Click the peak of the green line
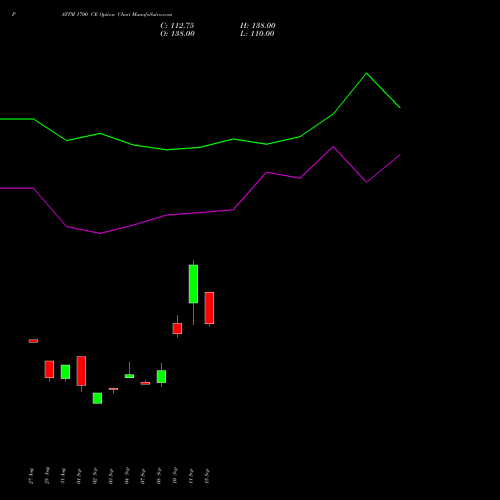The width and height of the screenshot is (500, 500). point(367,73)
